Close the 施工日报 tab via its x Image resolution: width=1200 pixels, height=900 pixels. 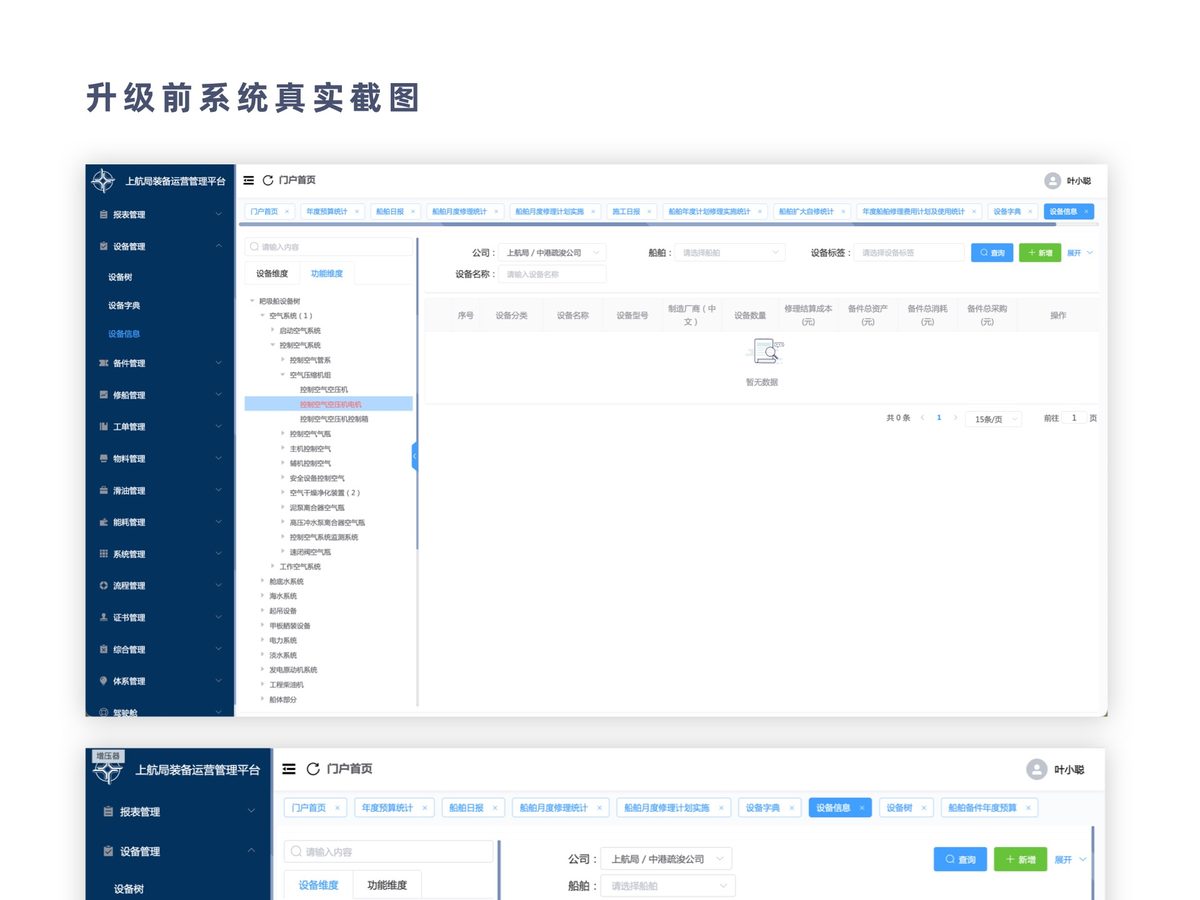[650, 212]
